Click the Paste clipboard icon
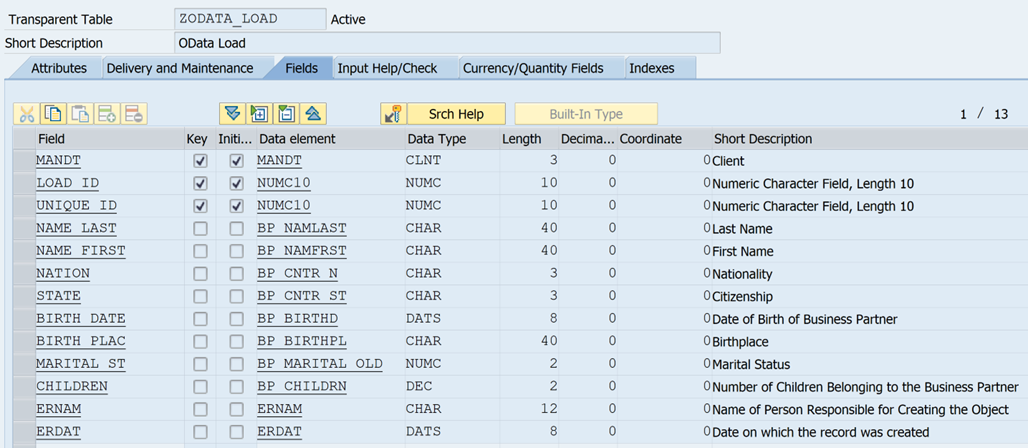The width and height of the screenshot is (1028, 448). (x=80, y=114)
